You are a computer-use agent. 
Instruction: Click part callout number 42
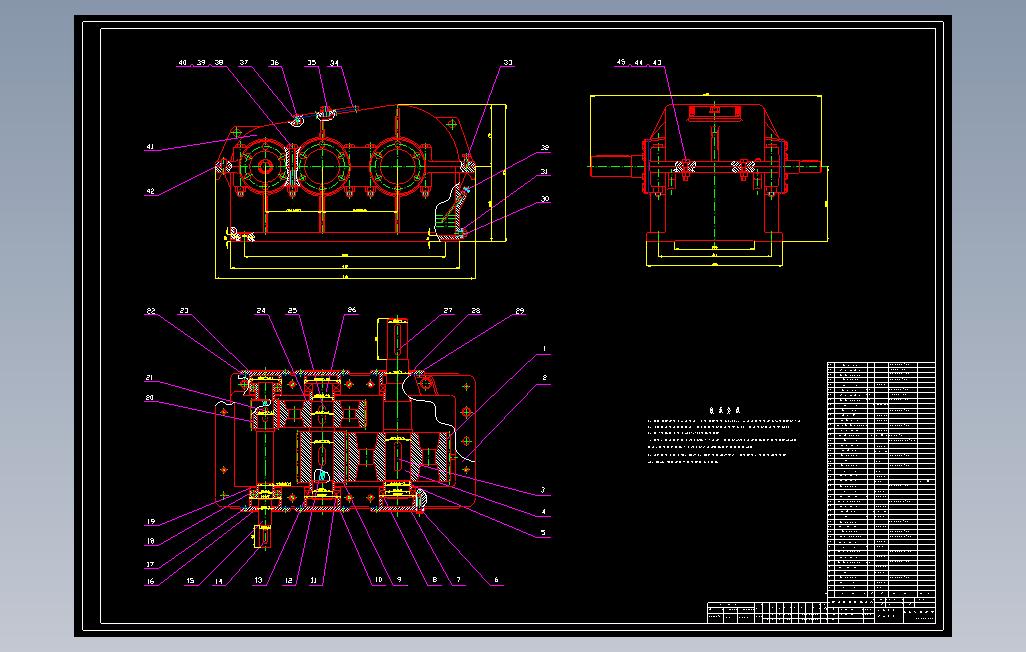[150, 192]
